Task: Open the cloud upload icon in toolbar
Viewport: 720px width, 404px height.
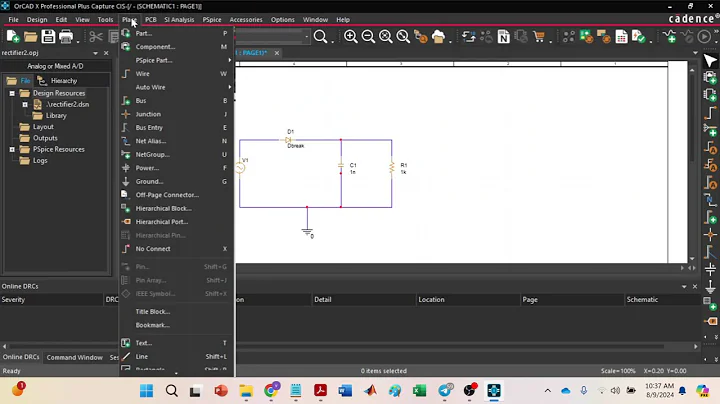Action: [439, 37]
